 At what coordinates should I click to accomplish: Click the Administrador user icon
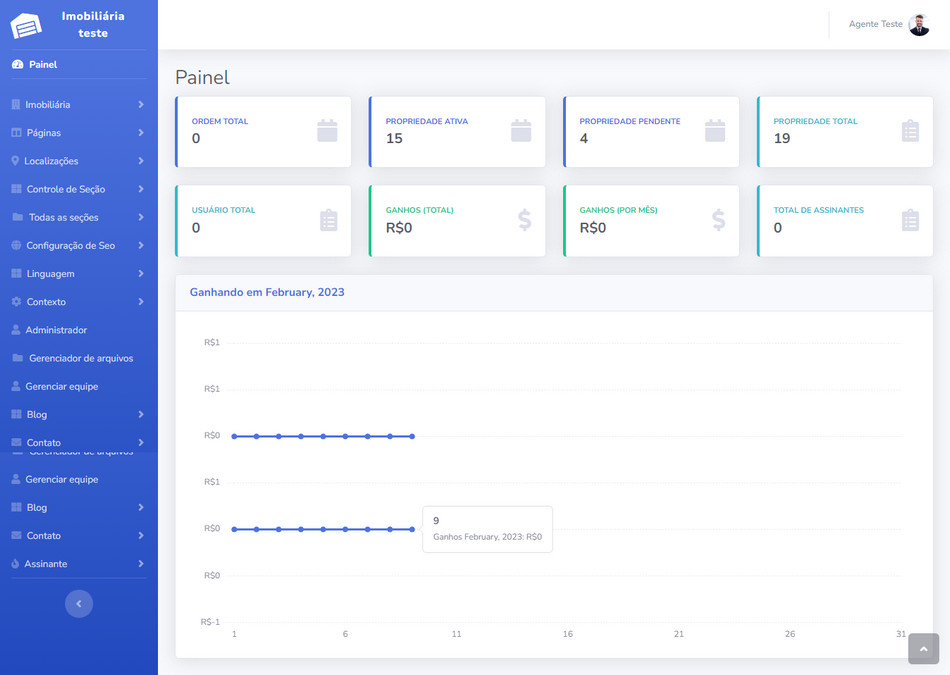16,330
